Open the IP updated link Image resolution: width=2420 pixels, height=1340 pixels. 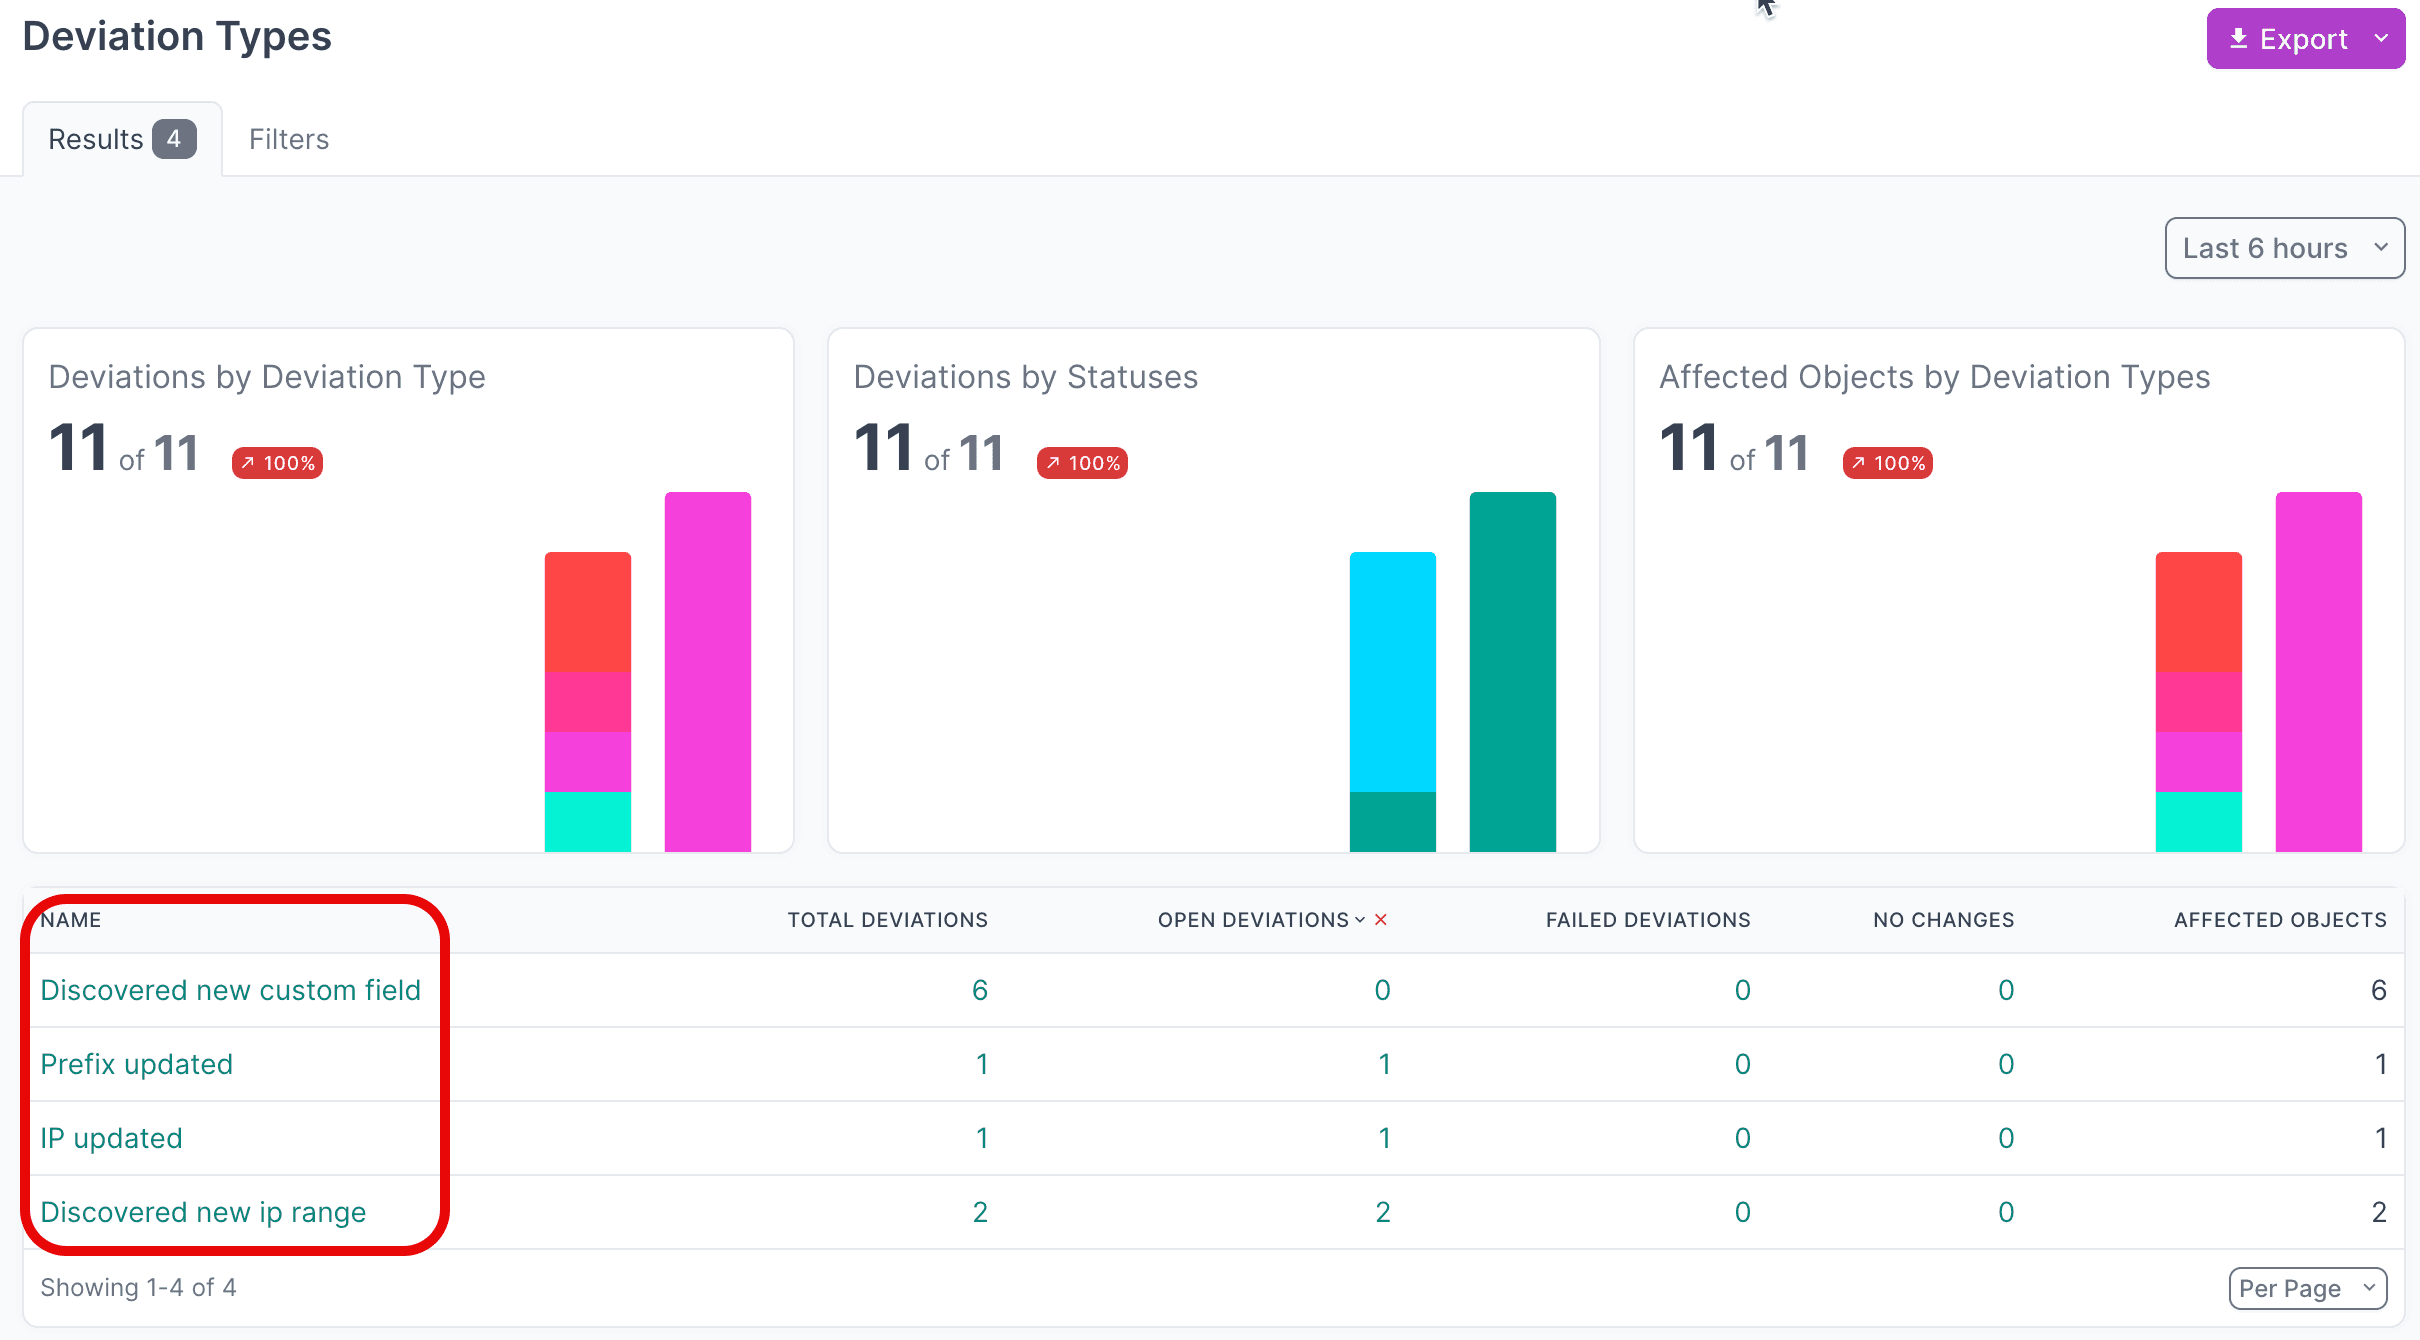pos(112,1138)
